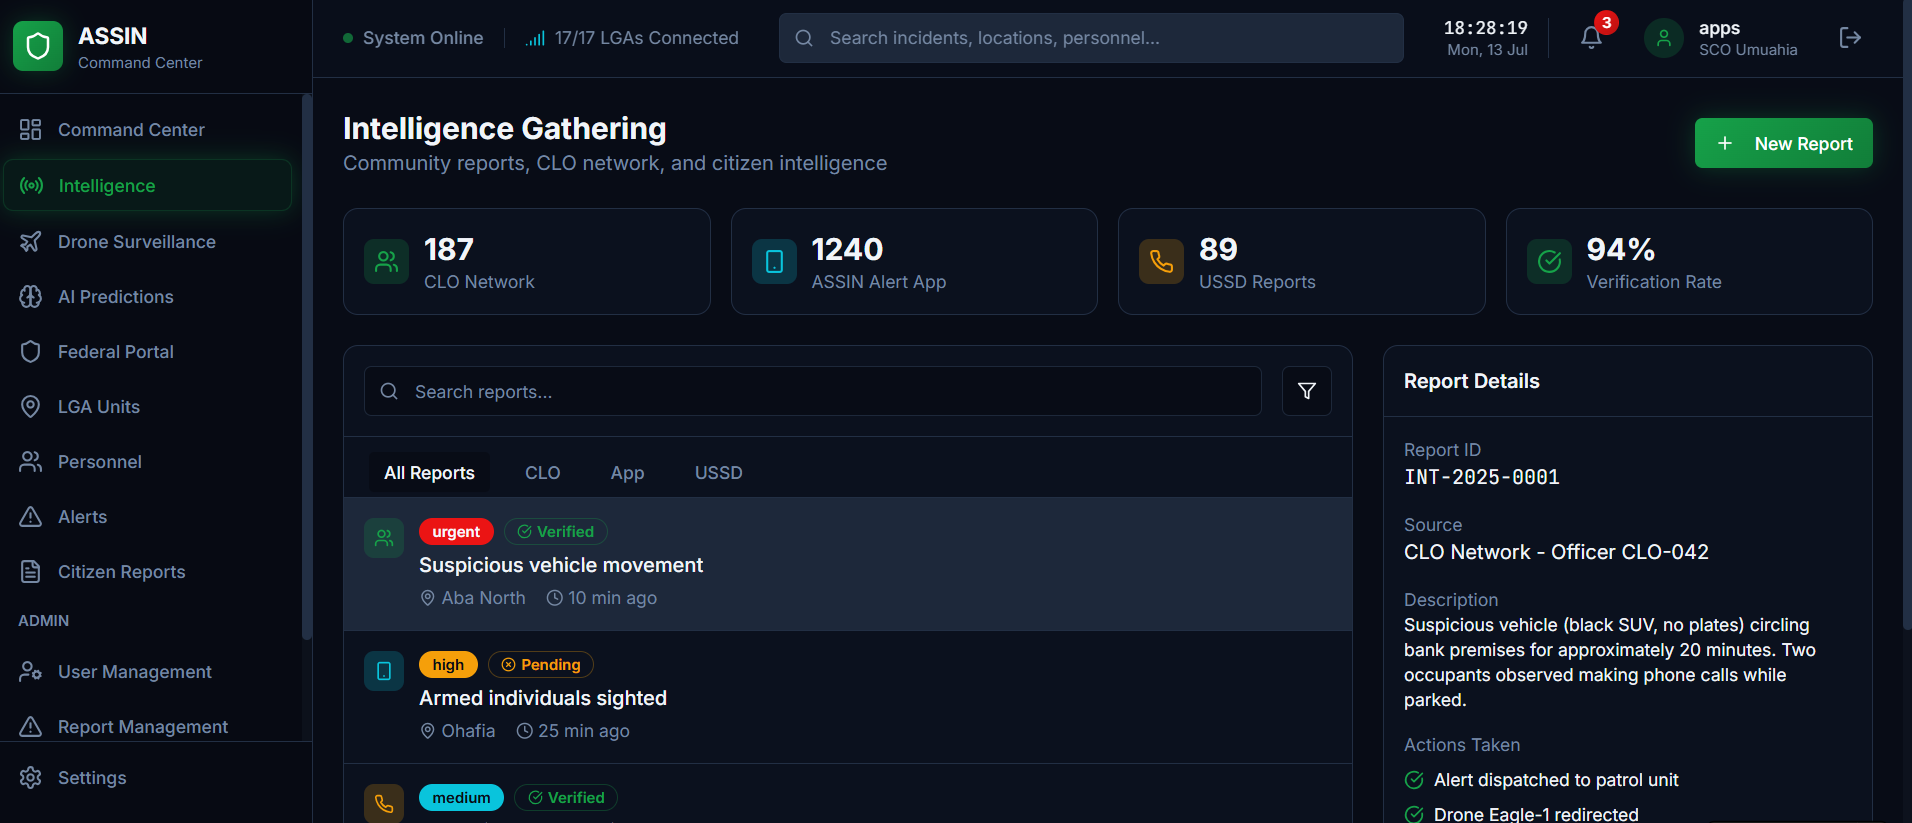1912x823 pixels.
Task: Click the Settings gear icon
Action: tap(31, 778)
